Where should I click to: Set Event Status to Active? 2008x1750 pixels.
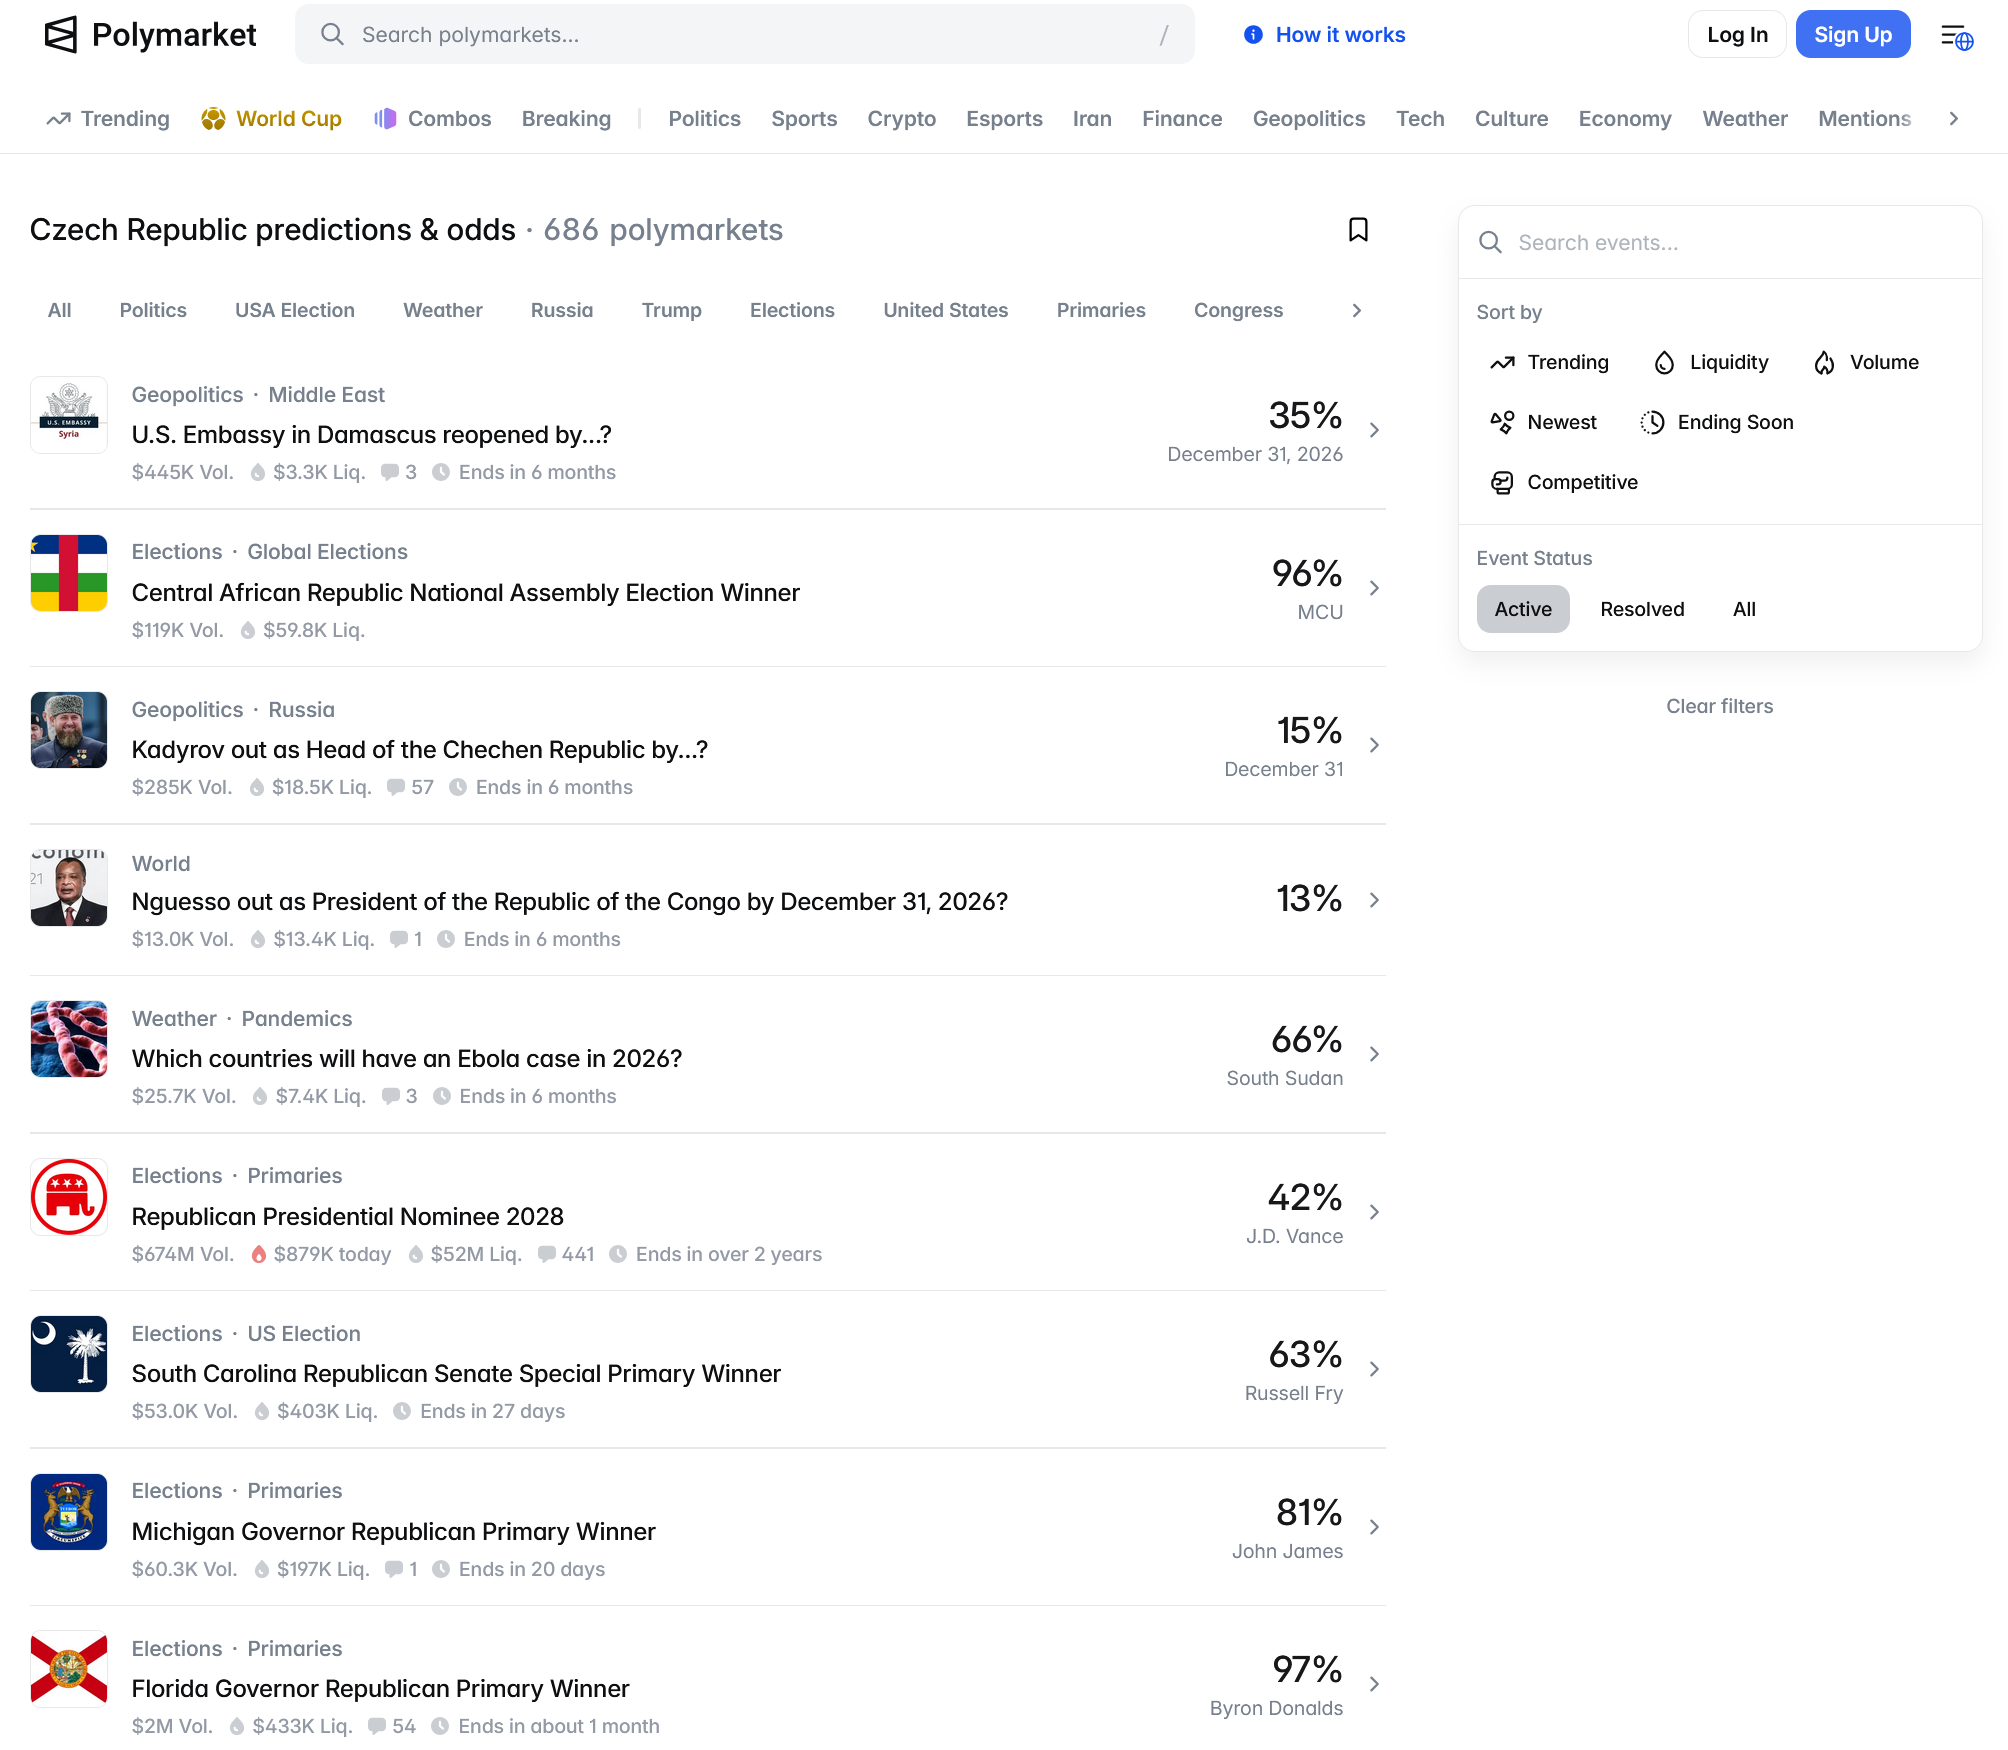pyautogui.click(x=1523, y=609)
